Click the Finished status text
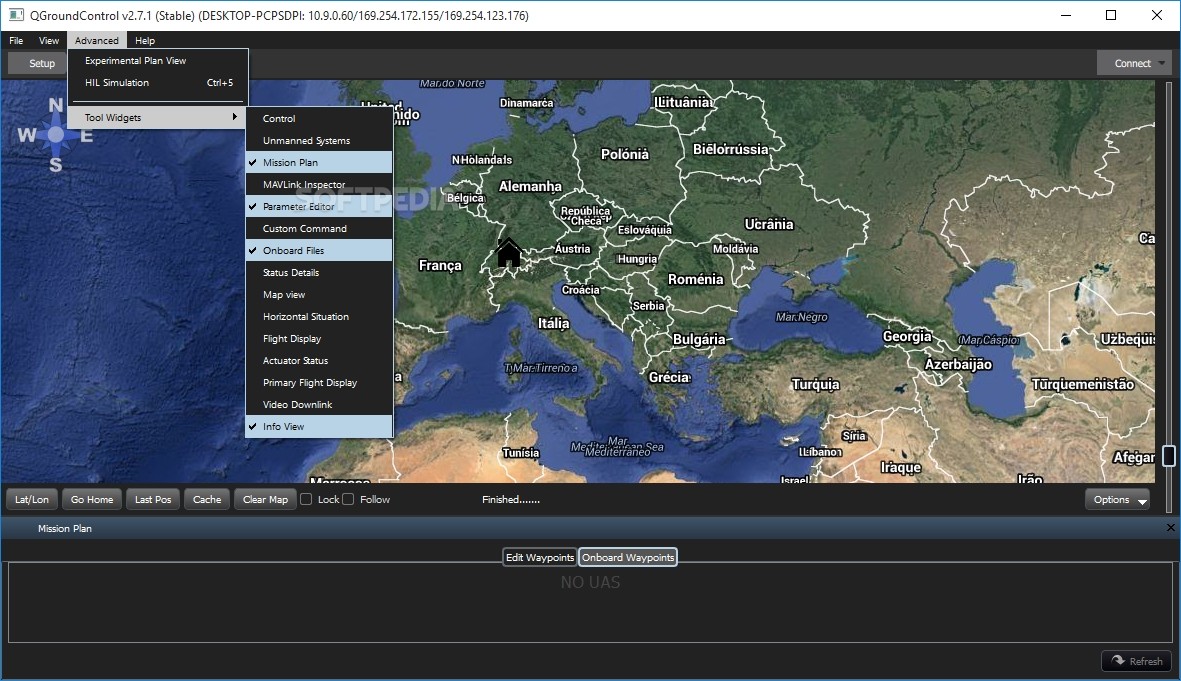The image size is (1181, 681). coord(511,499)
